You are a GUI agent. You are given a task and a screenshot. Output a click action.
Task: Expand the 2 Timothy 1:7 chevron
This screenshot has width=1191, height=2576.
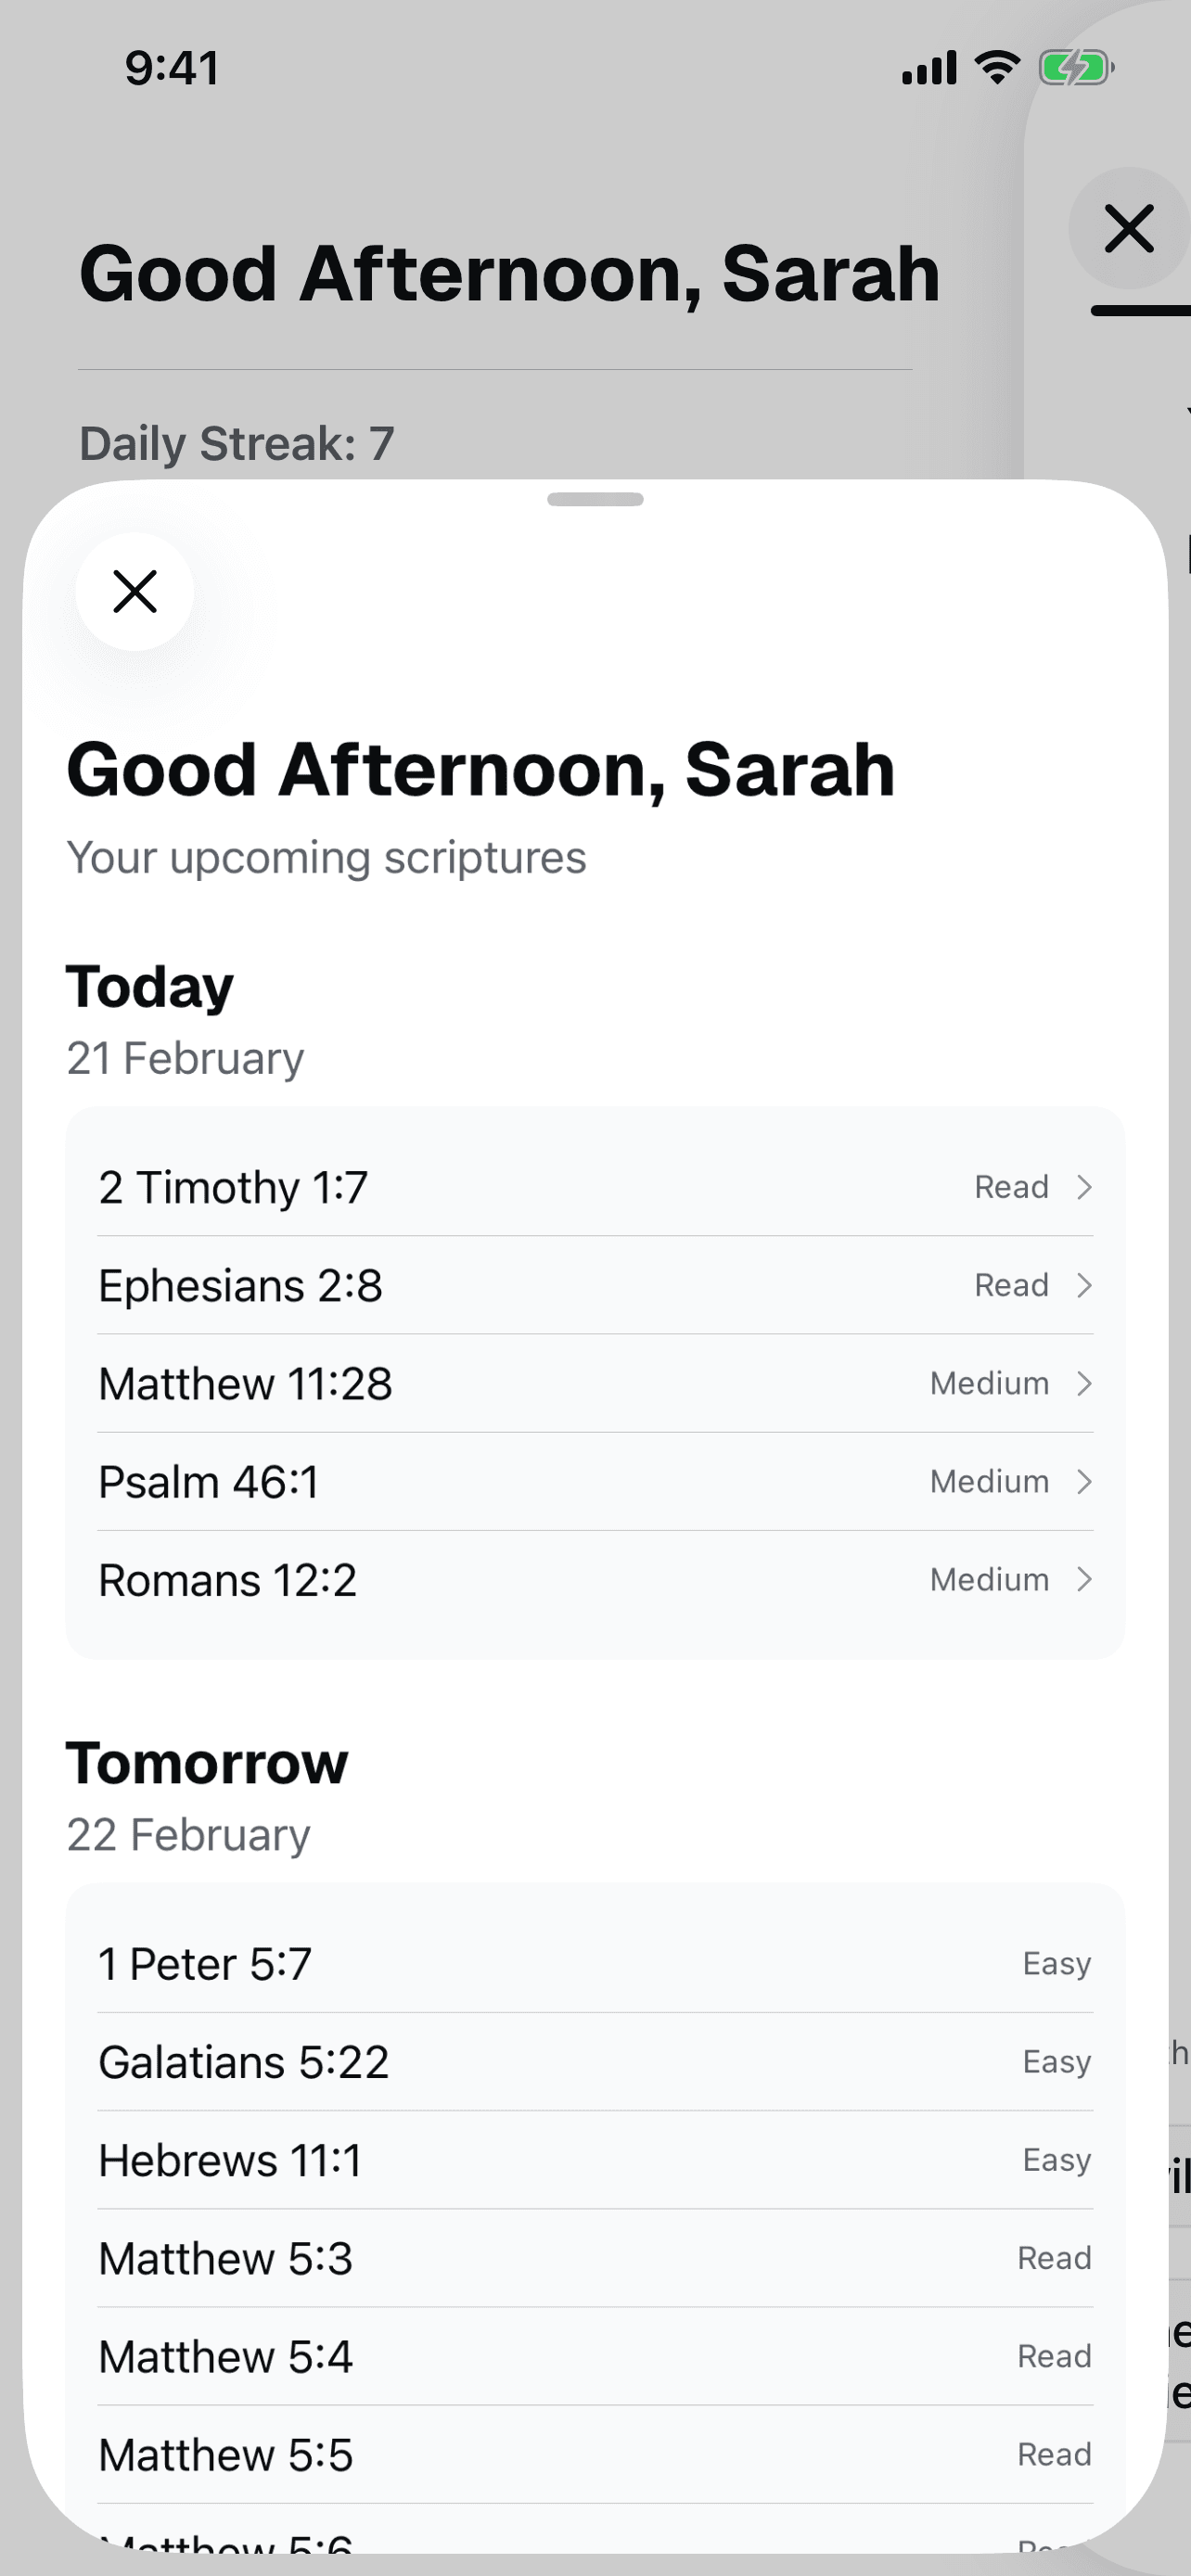coord(1084,1187)
